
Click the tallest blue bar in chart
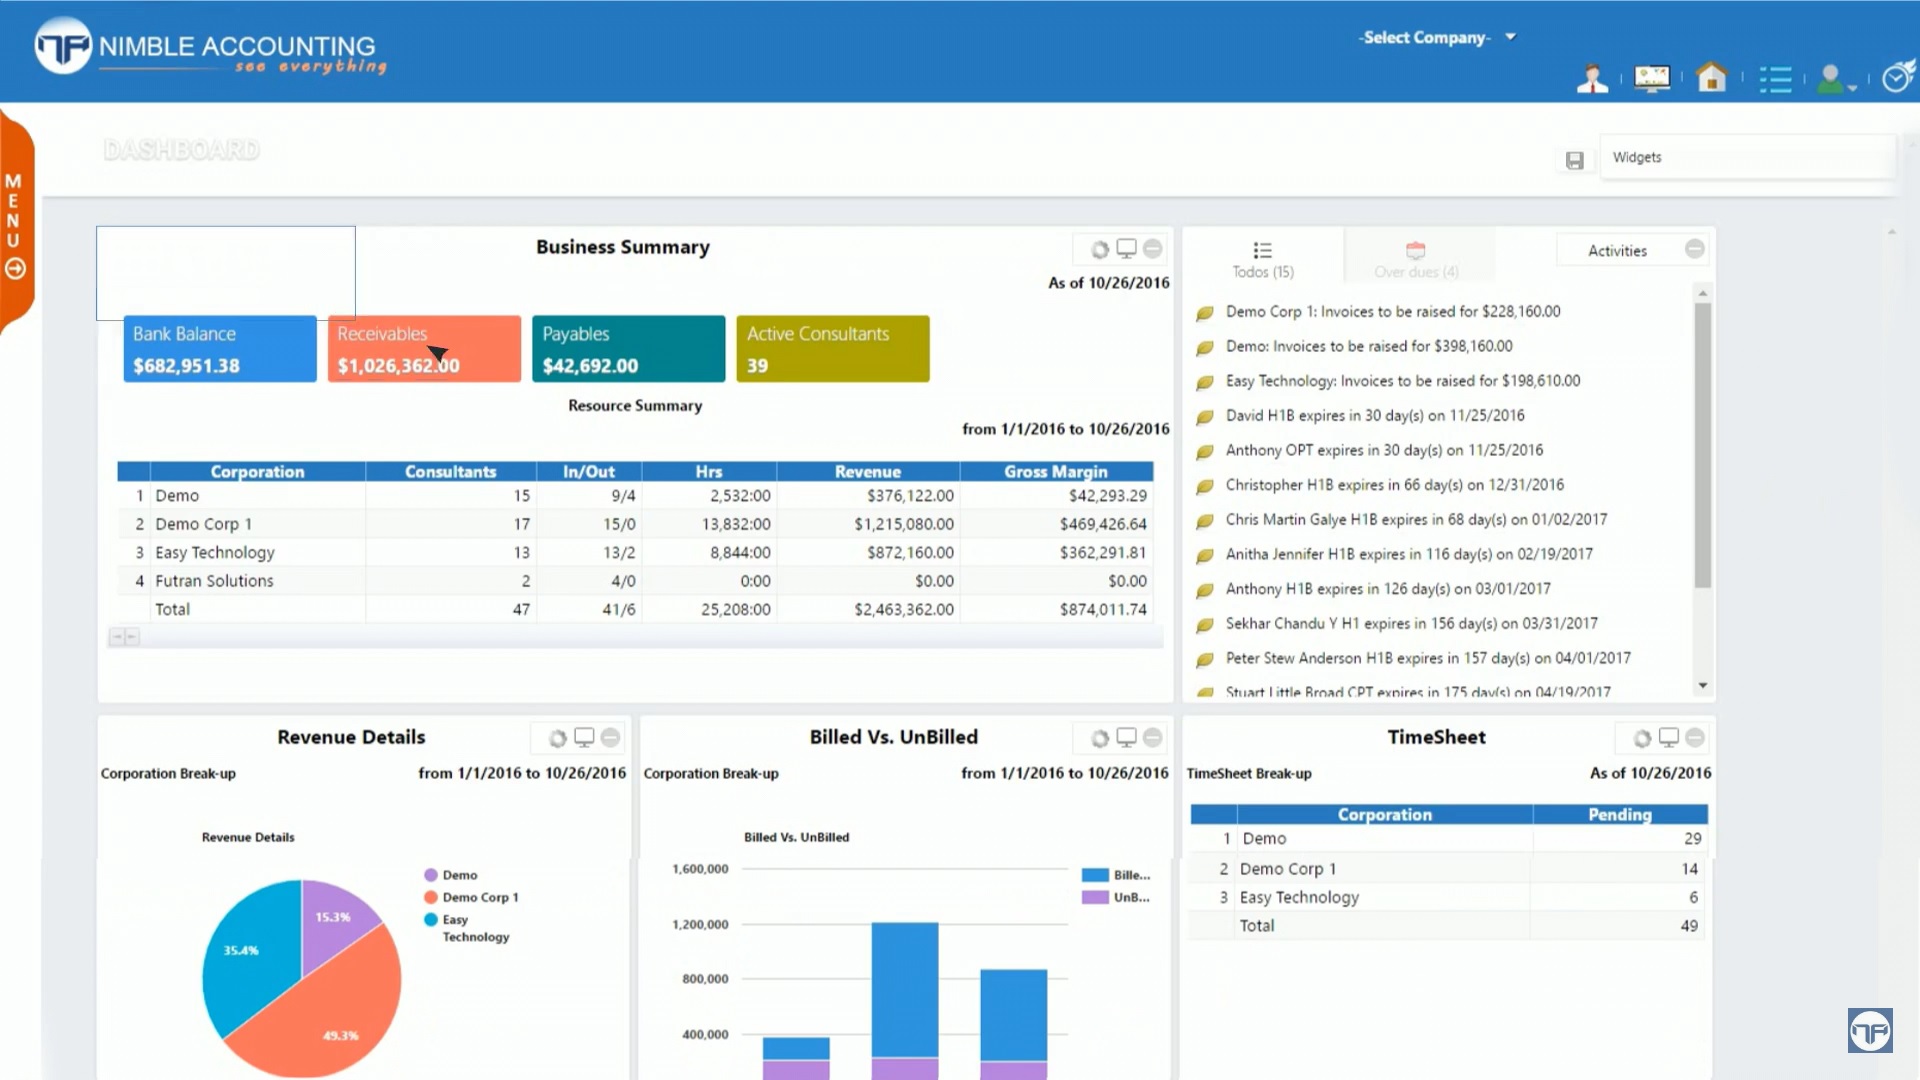pyautogui.click(x=905, y=990)
